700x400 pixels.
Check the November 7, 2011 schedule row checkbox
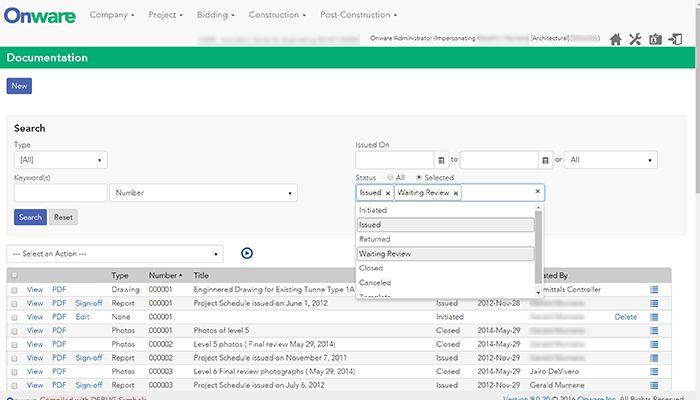click(14, 358)
